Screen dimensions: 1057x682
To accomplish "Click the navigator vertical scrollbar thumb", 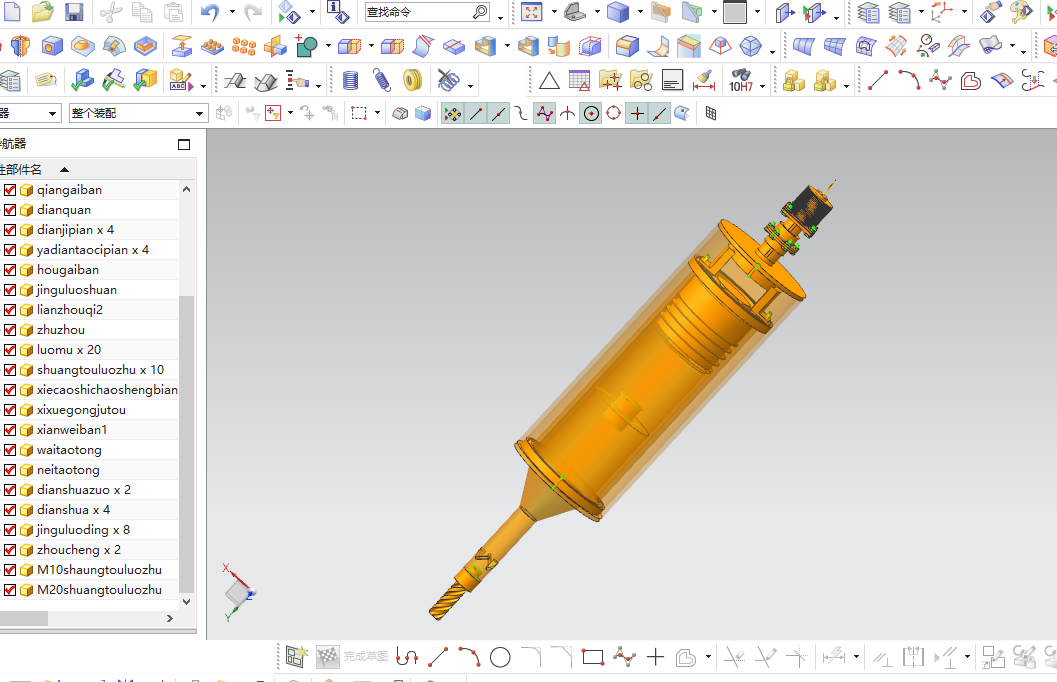I will [x=187, y=445].
